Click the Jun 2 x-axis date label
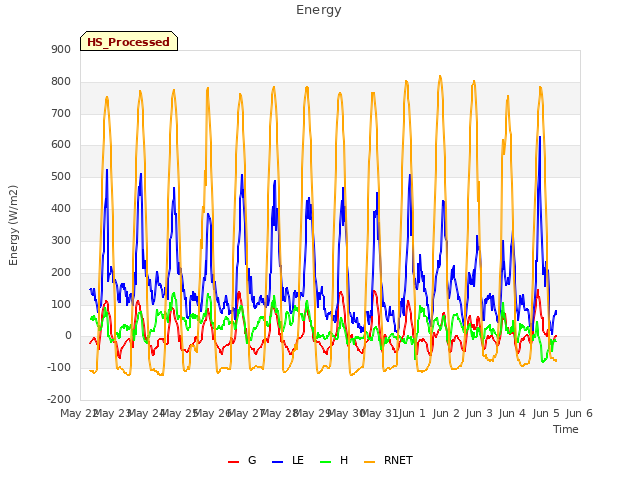The height and width of the screenshot is (480, 640). click(x=446, y=413)
